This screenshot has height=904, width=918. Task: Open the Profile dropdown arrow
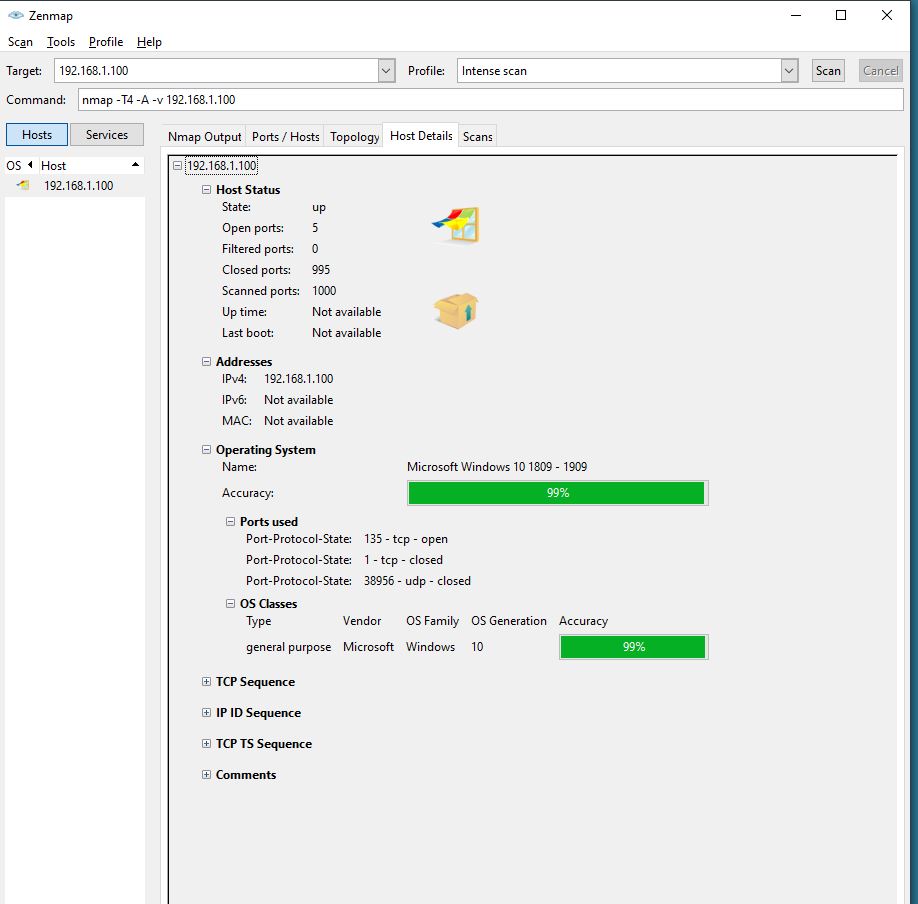[789, 71]
